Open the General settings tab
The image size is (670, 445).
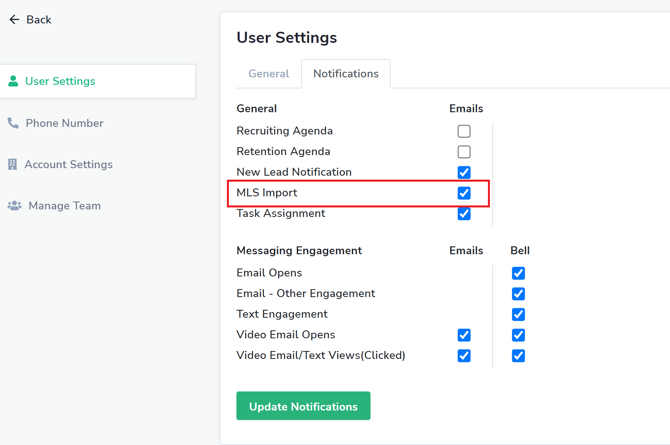click(268, 74)
